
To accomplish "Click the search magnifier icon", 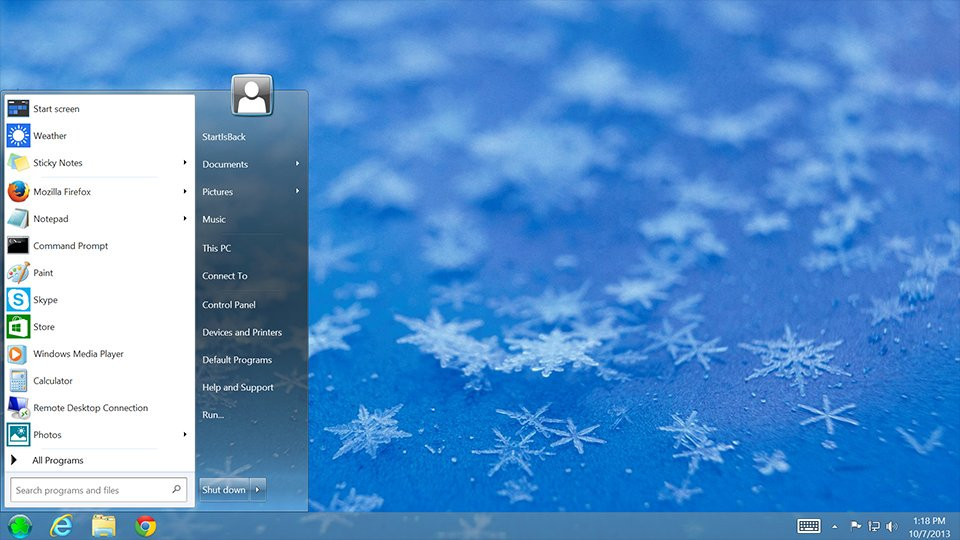I will (x=176, y=489).
